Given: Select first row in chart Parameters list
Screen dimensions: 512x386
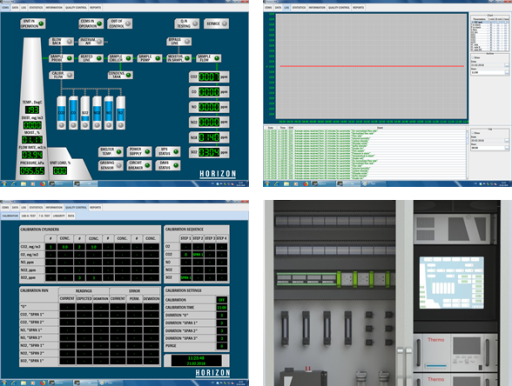Looking at the screenshot, I should pos(490,22).
